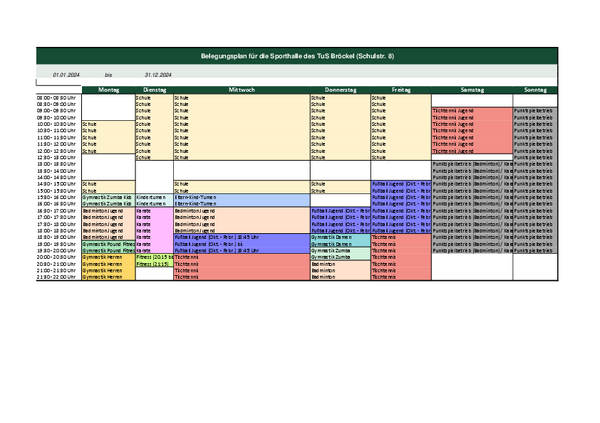Select the '21:30 - 22:00 Uhr' time label

(56, 277)
